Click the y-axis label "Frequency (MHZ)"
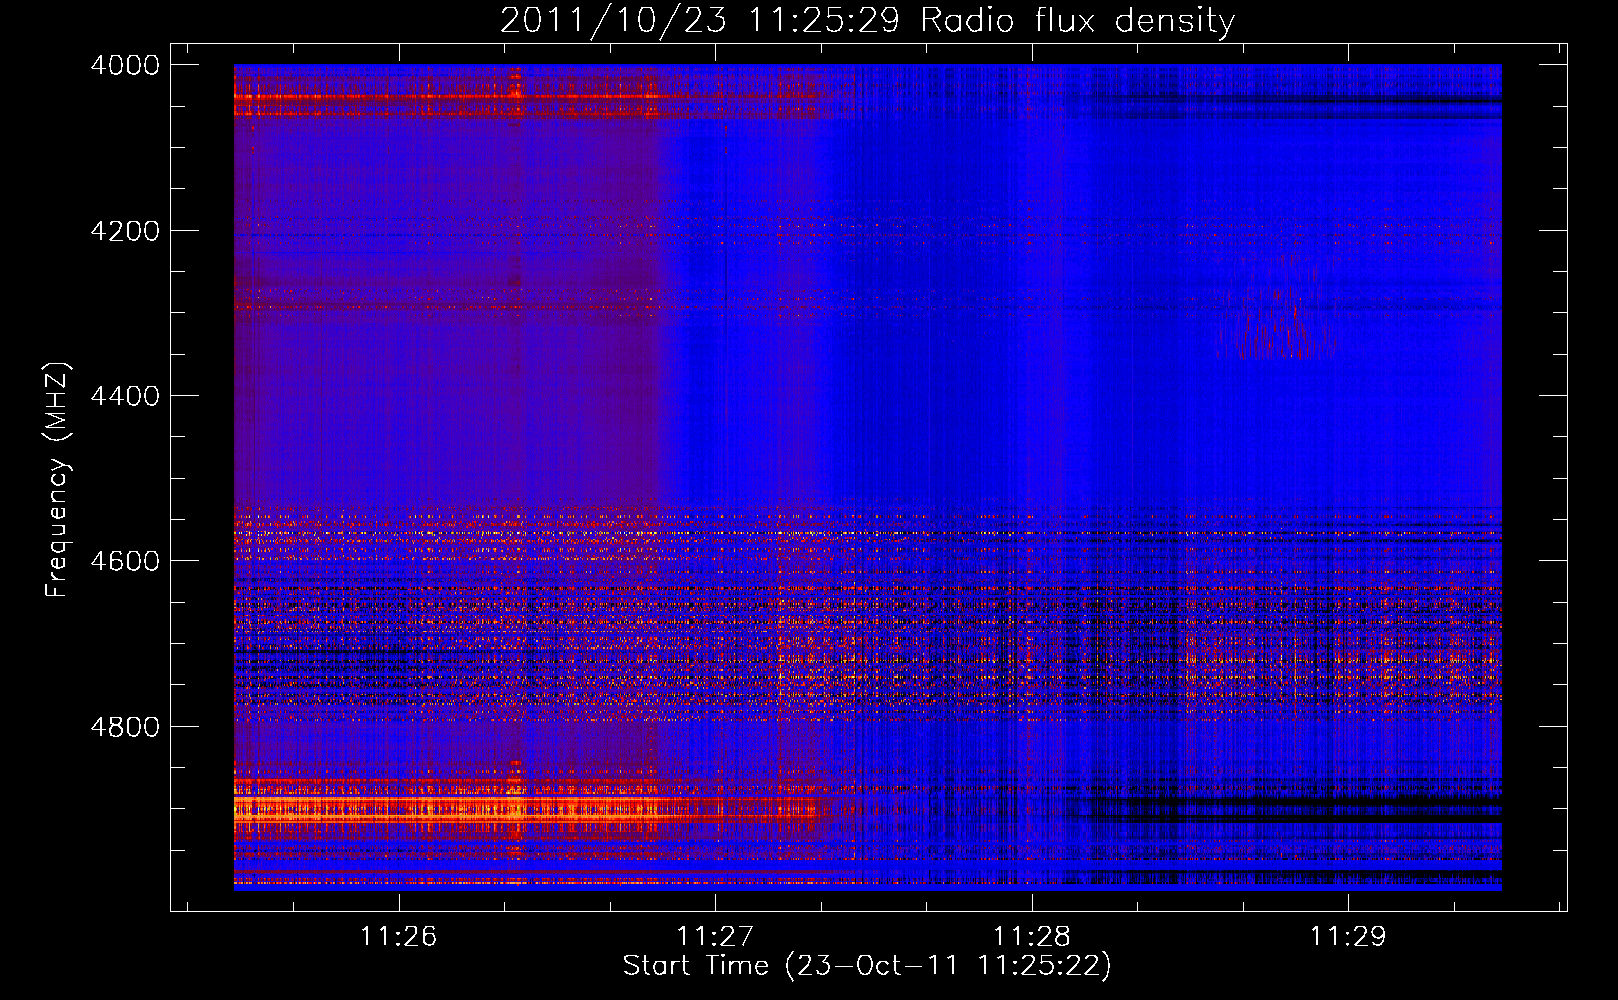The height and width of the screenshot is (1000, 1618). (58, 480)
